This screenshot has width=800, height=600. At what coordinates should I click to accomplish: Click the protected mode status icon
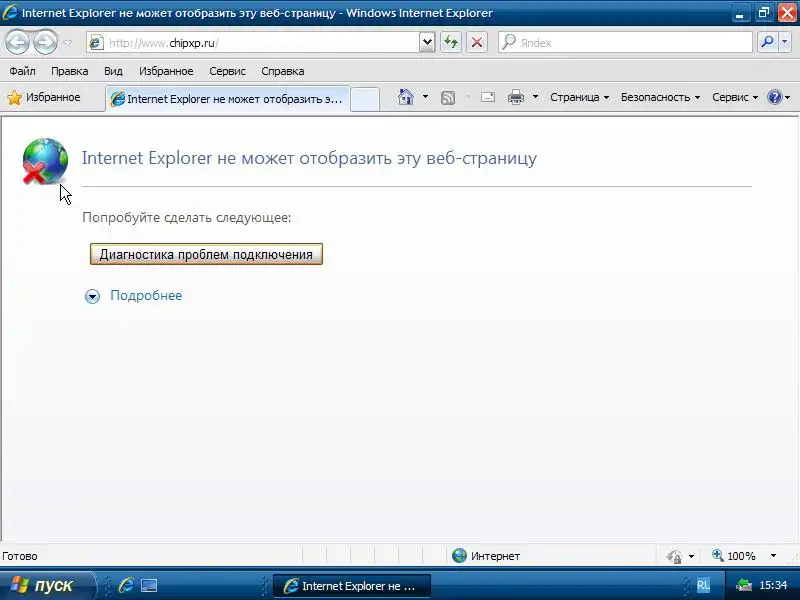point(674,556)
